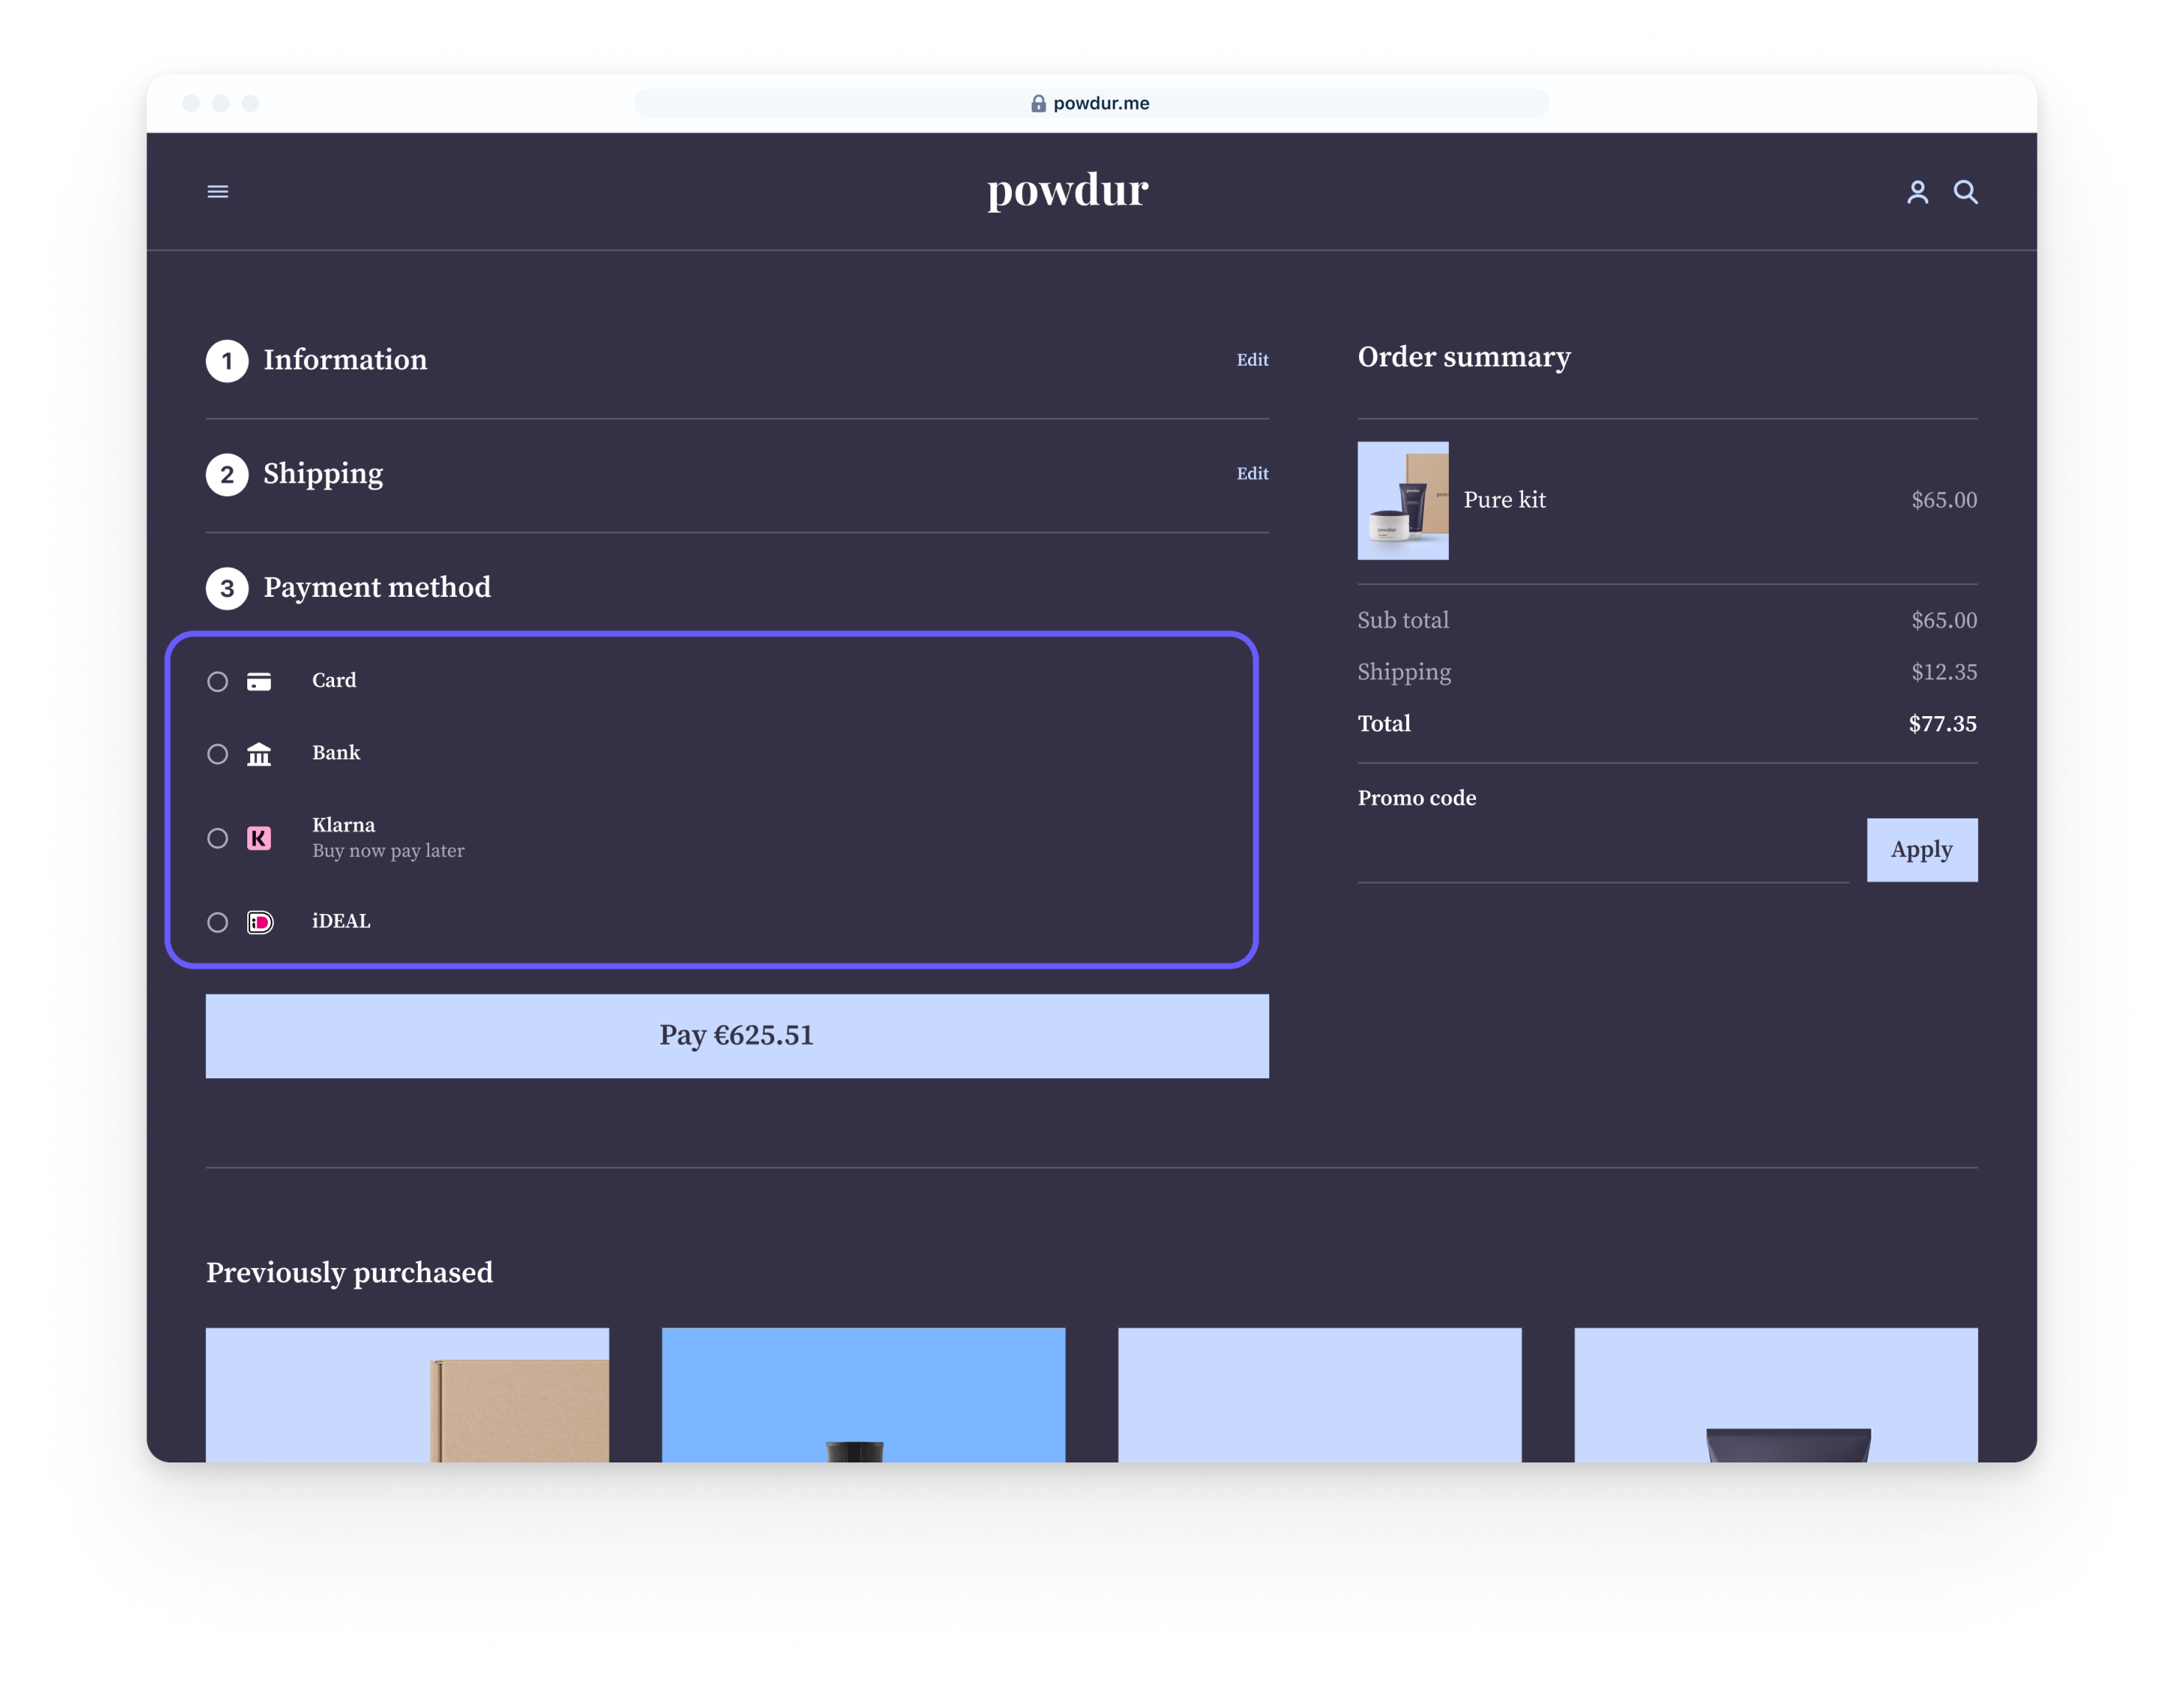Select the Card radio button
Image resolution: width=2184 pixels, height=1684 pixels.
(x=216, y=679)
